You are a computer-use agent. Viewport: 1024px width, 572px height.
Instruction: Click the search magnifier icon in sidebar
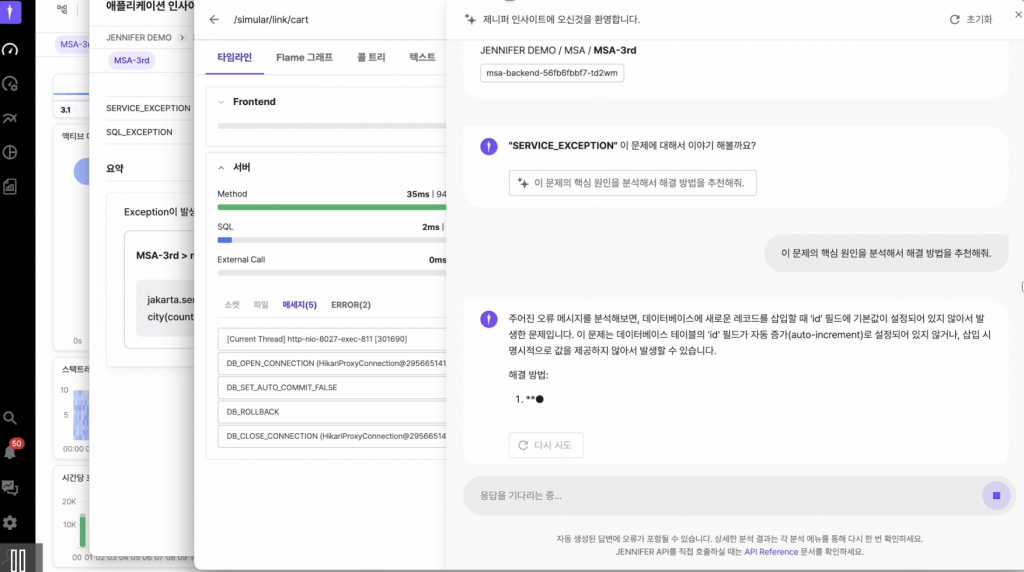[x=10, y=418]
